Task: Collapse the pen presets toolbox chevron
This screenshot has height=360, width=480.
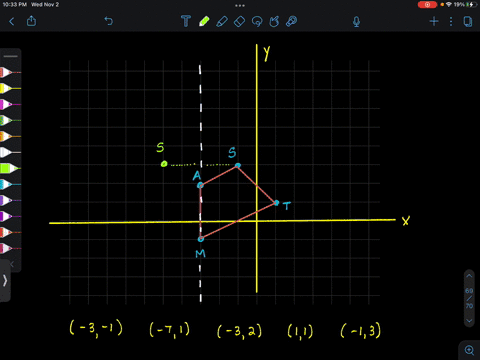Action: tap(12, 264)
